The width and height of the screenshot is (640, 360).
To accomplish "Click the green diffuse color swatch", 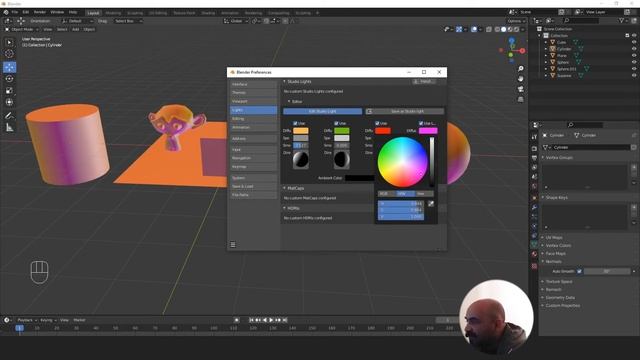I will (x=342, y=131).
